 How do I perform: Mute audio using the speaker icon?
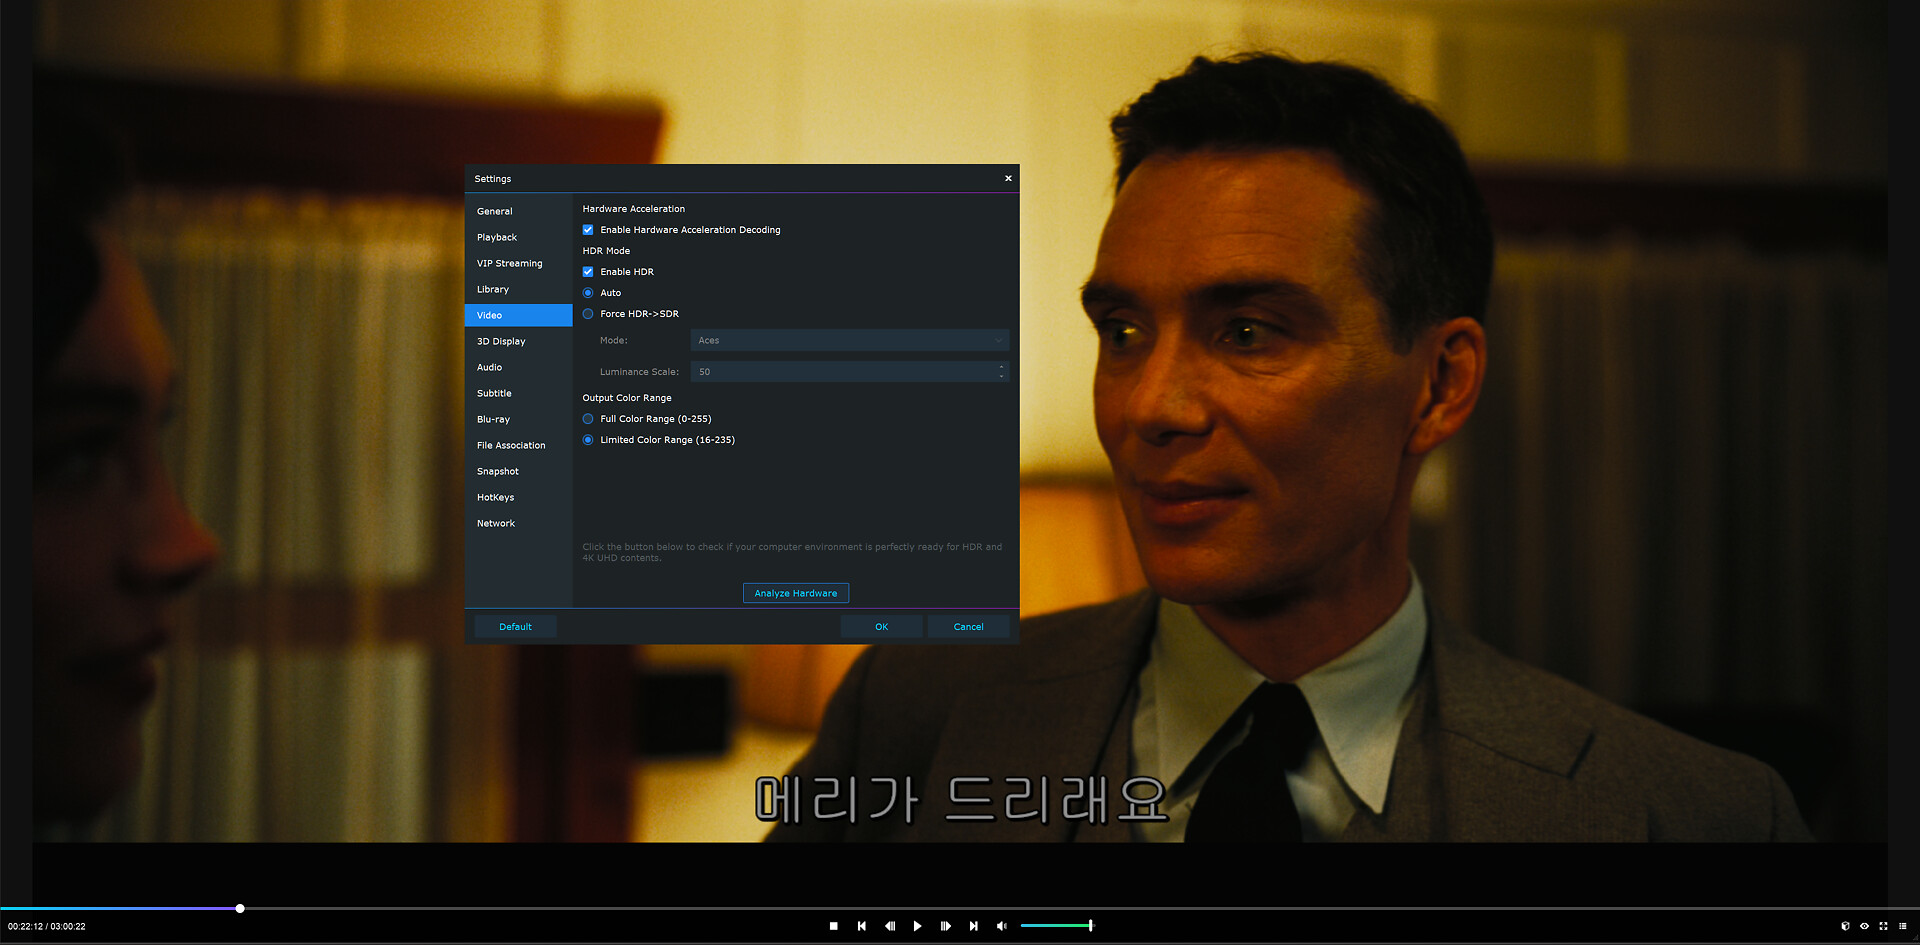[1001, 926]
